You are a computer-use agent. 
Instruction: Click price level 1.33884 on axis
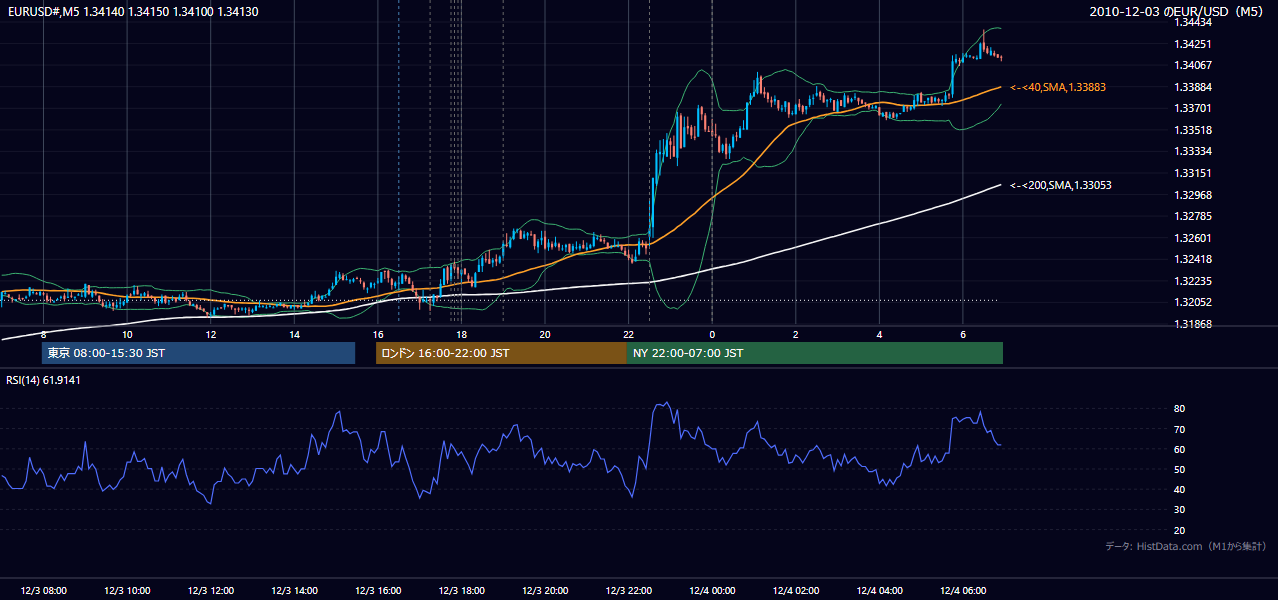coord(1193,87)
